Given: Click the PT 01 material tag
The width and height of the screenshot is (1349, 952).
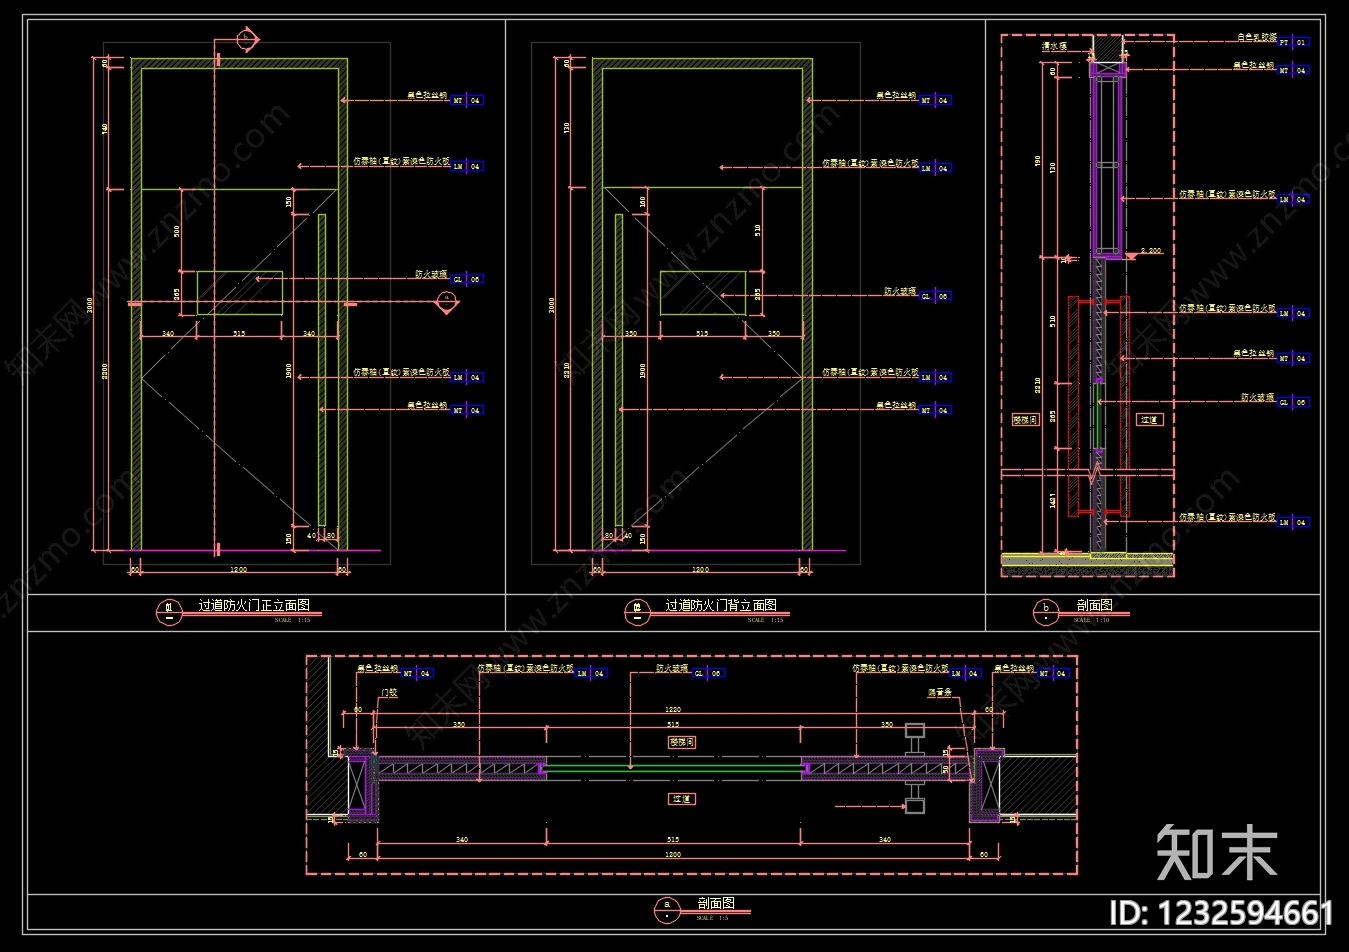Looking at the screenshot, I should 1294,43.
